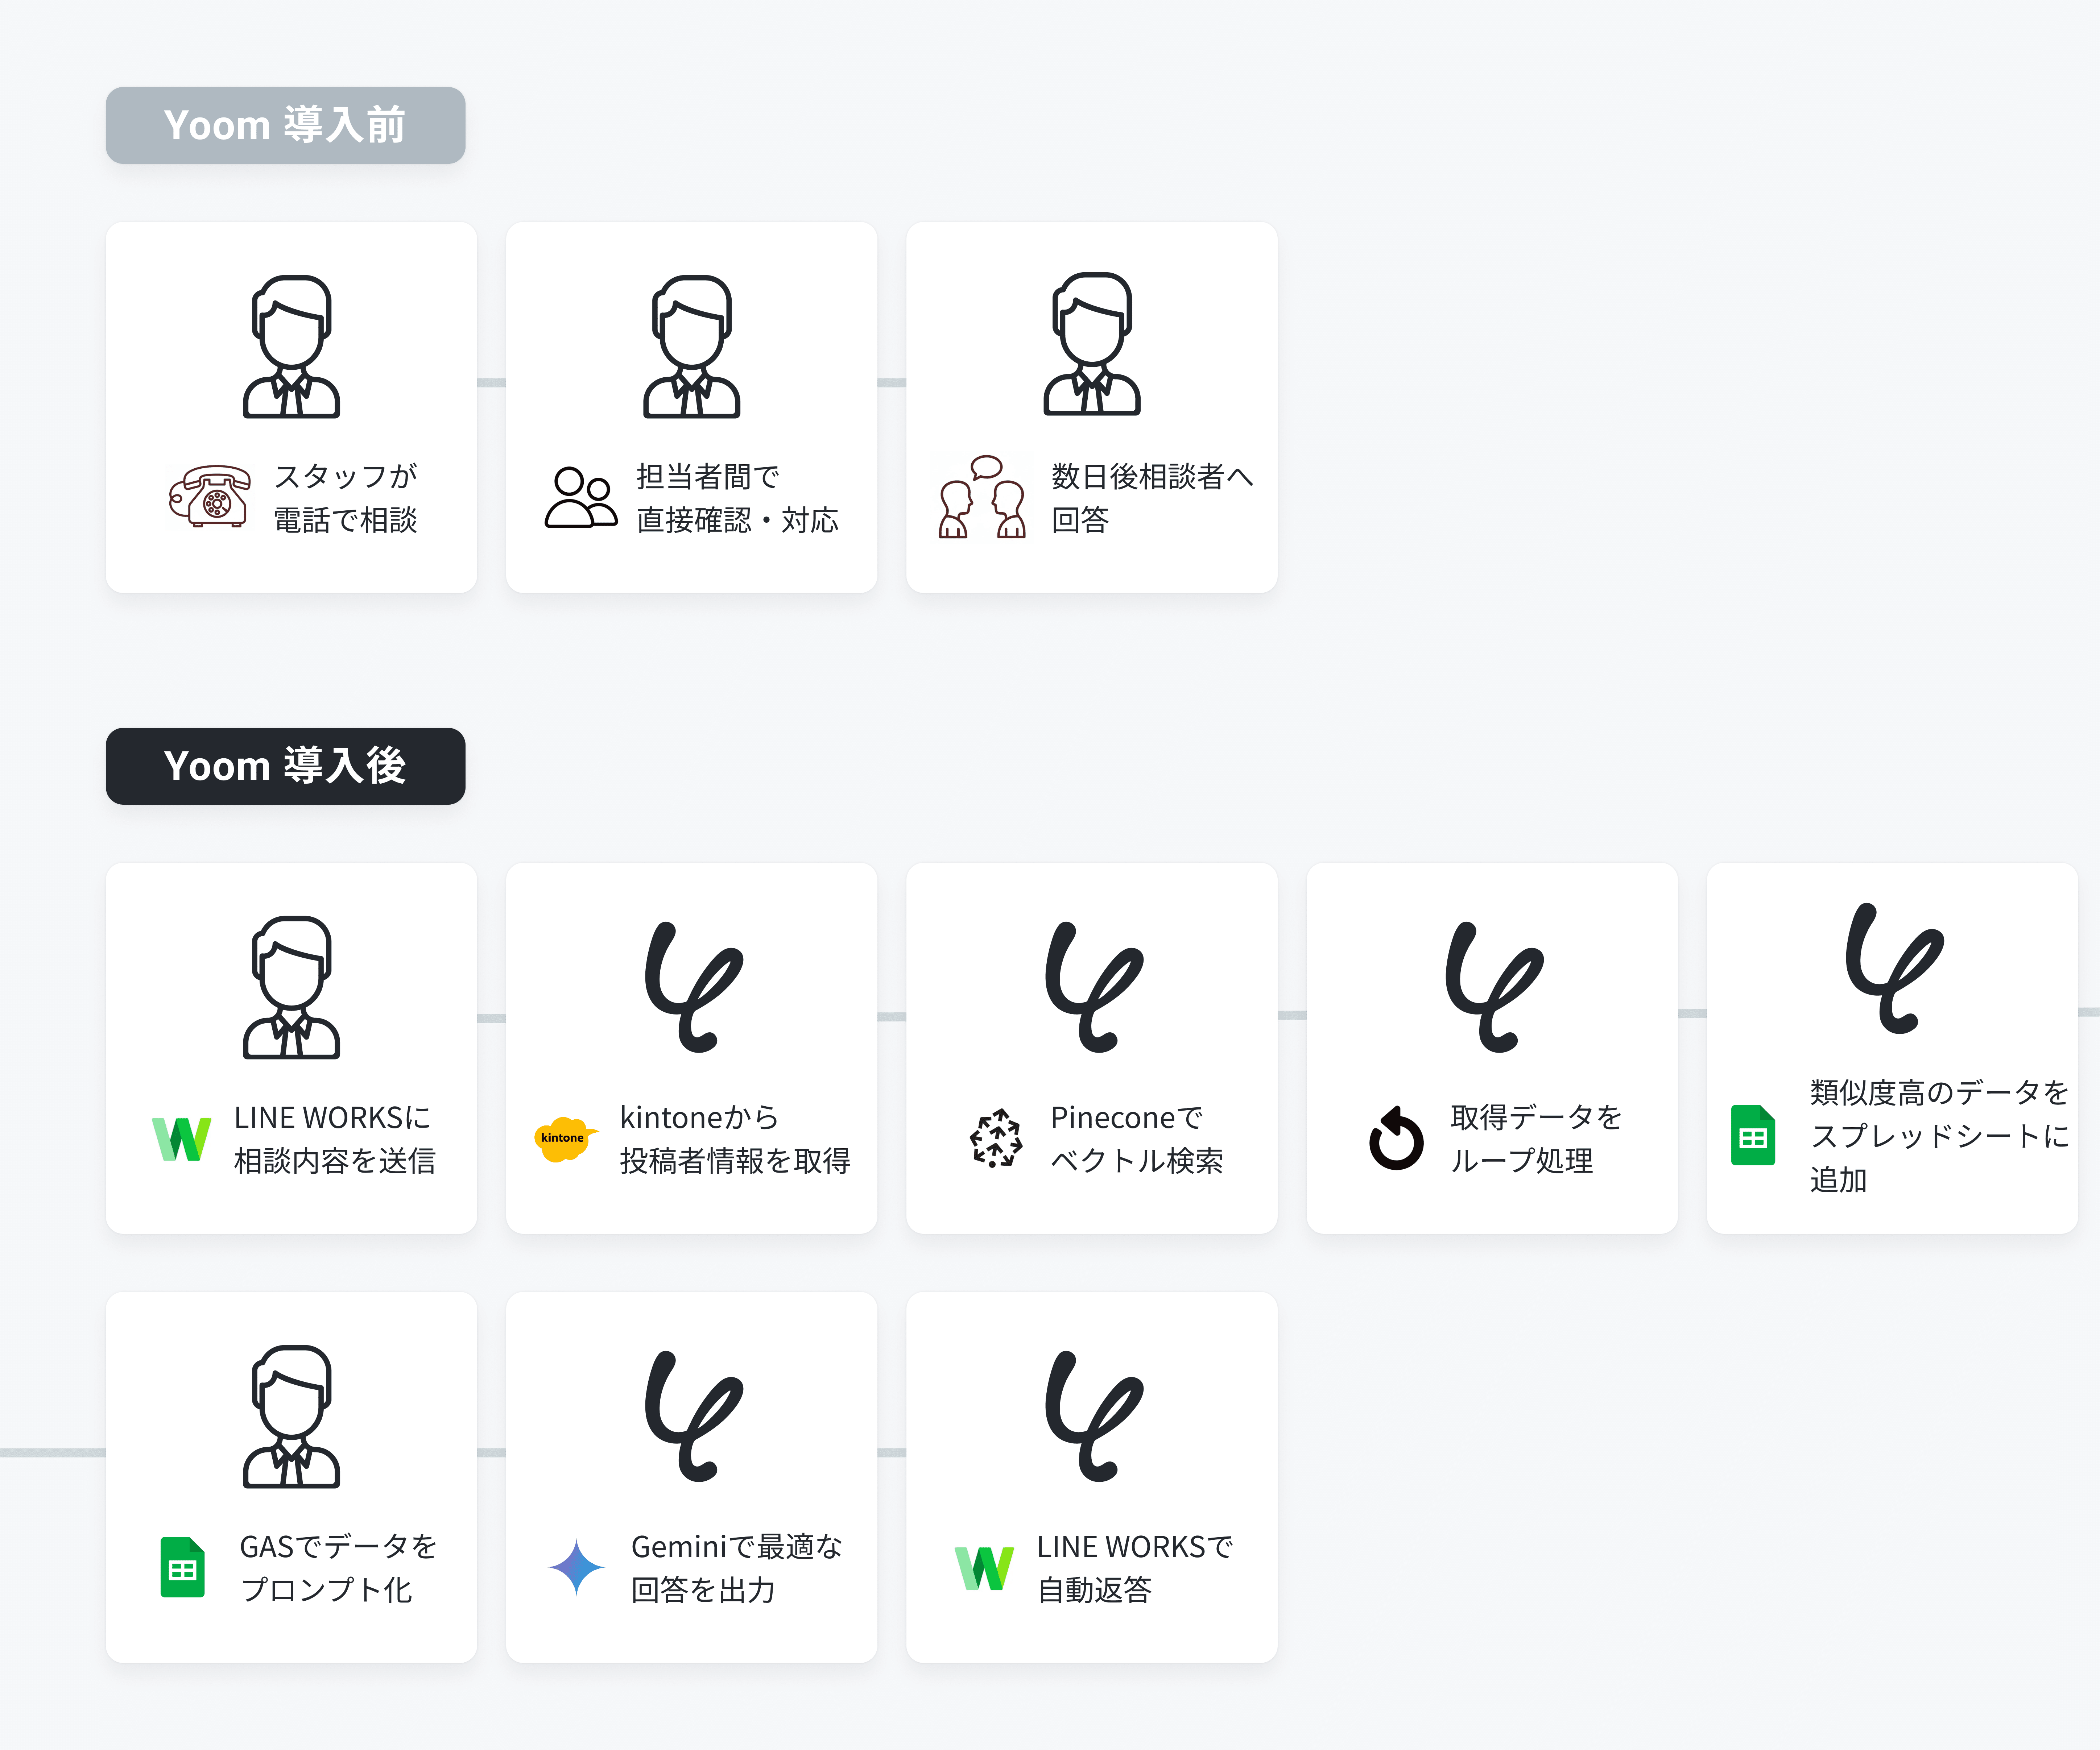This screenshot has height=1750, width=2100.
Task: Click the Yoom 導入後 label
Action: coord(285,766)
